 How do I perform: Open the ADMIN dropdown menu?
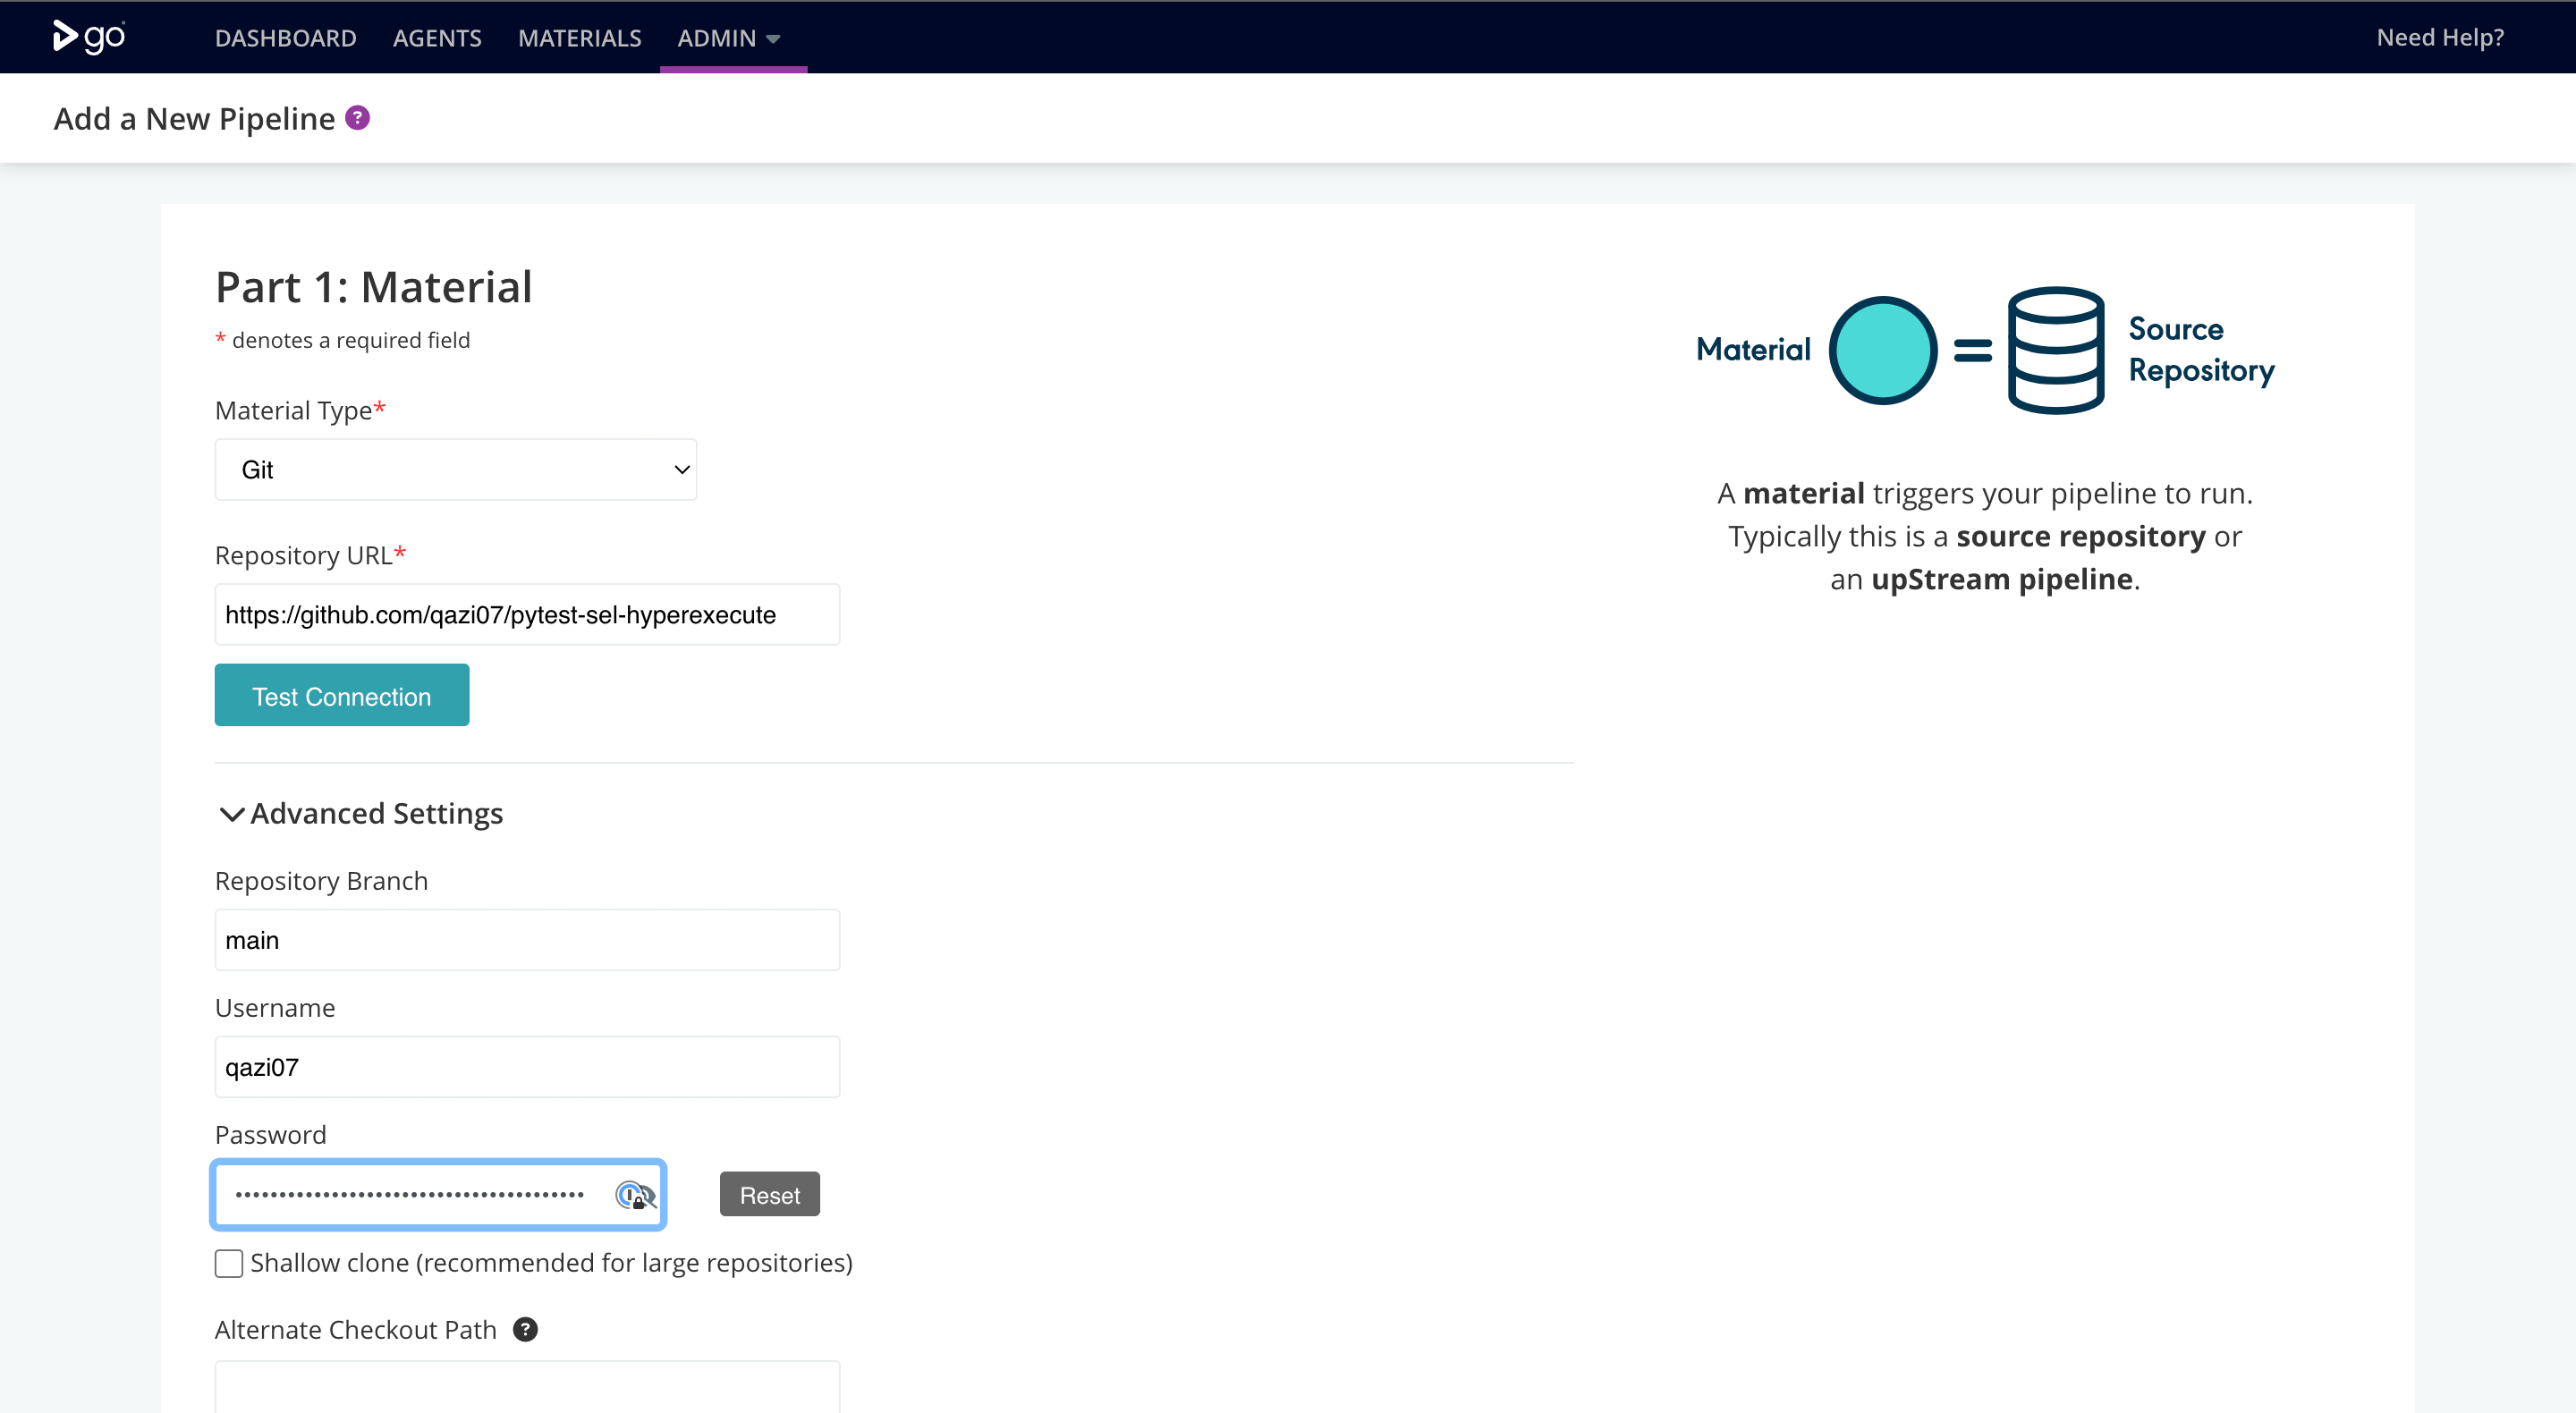point(716,38)
